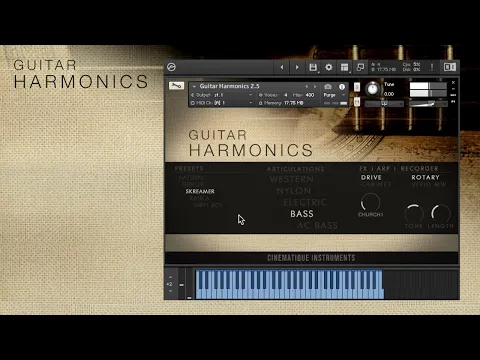This screenshot has width=480, height=360.
Task: Open the MIDI Ch dropdown
Action: click(251, 103)
